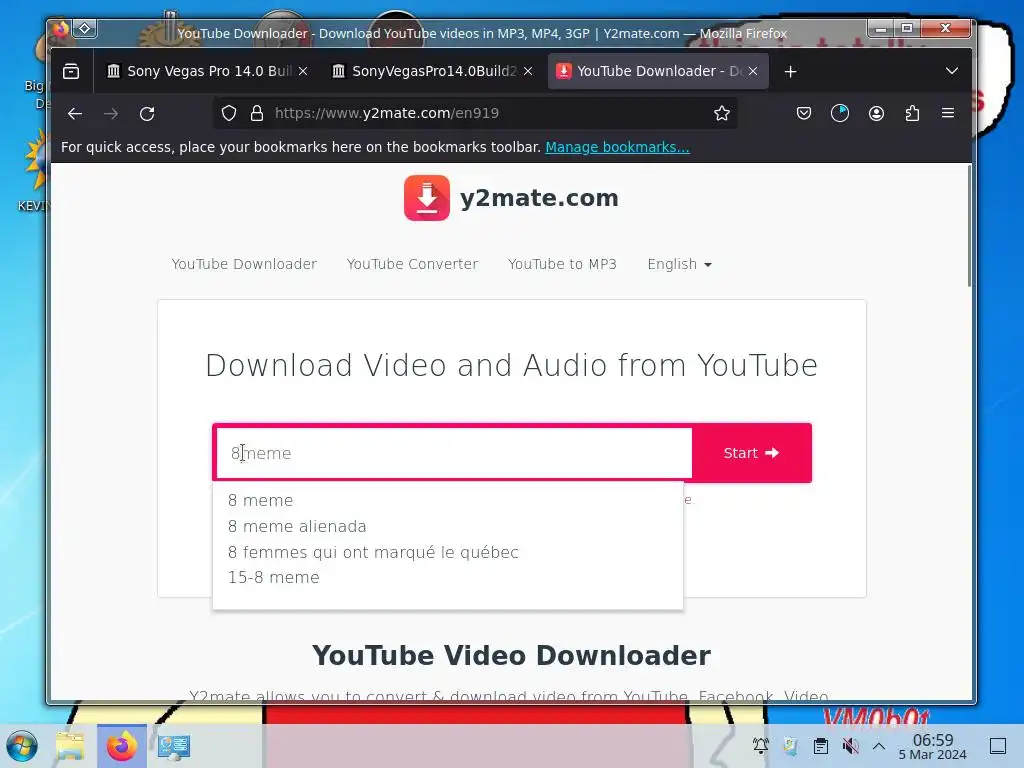Close the SonyVegasPro14.0Build2 tab
The height and width of the screenshot is (768, 1024).
coord(528,71)
